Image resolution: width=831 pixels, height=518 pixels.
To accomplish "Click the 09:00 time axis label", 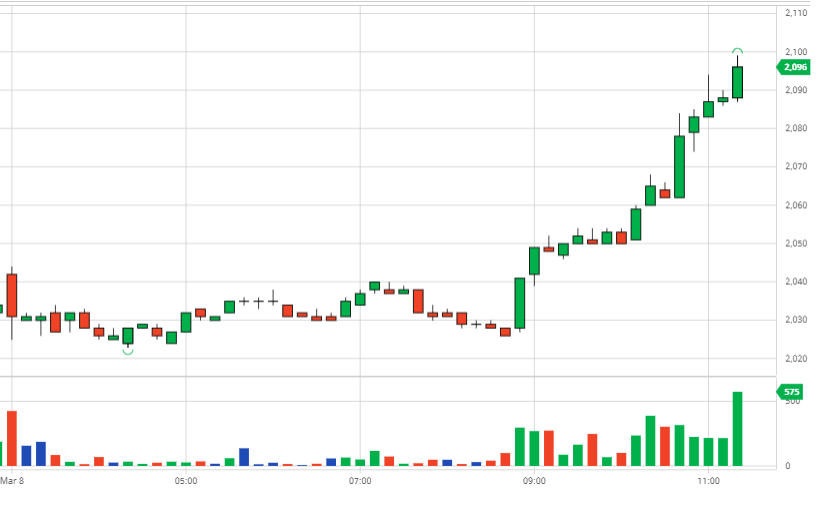I will [534, 481].
